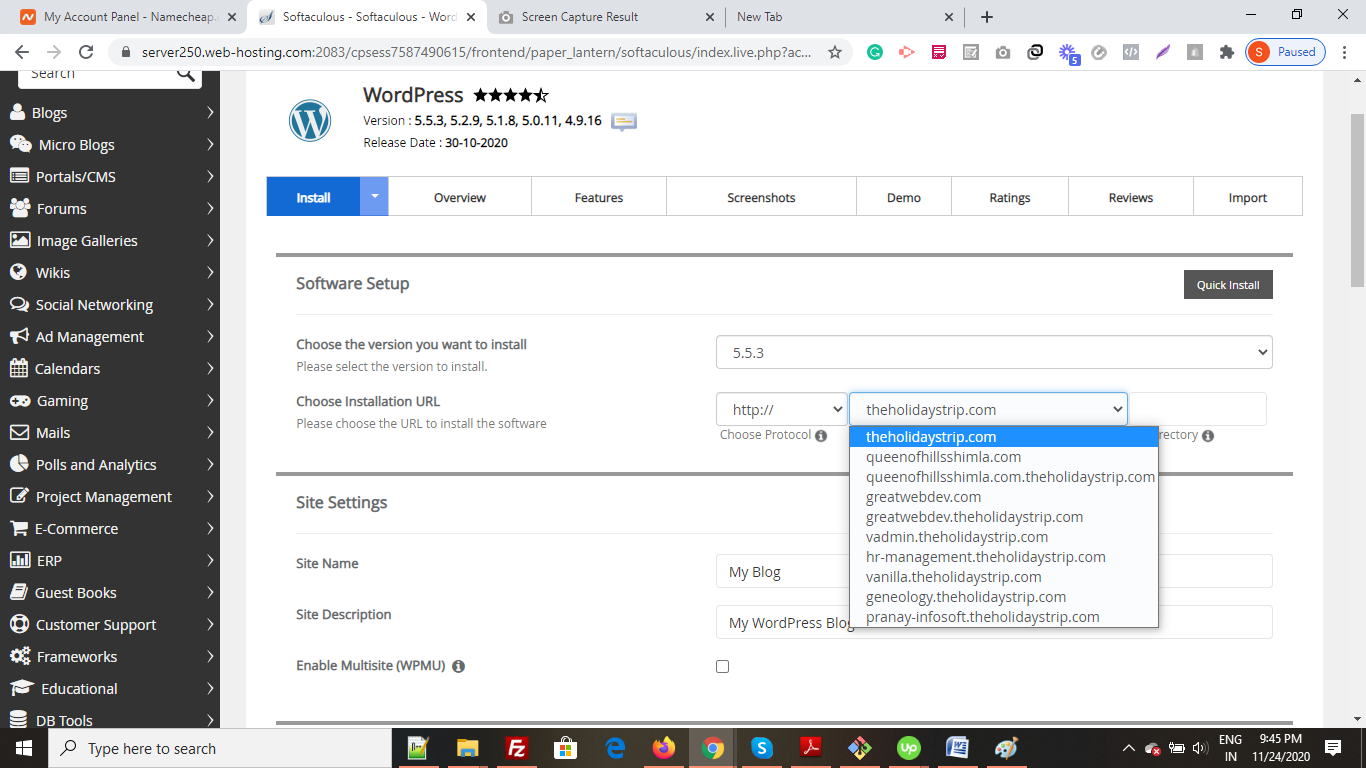This screenshot has height=768, width=1366.
Task: Select greatwebdev.com in domain list
Action: [x=1004, y=497]
